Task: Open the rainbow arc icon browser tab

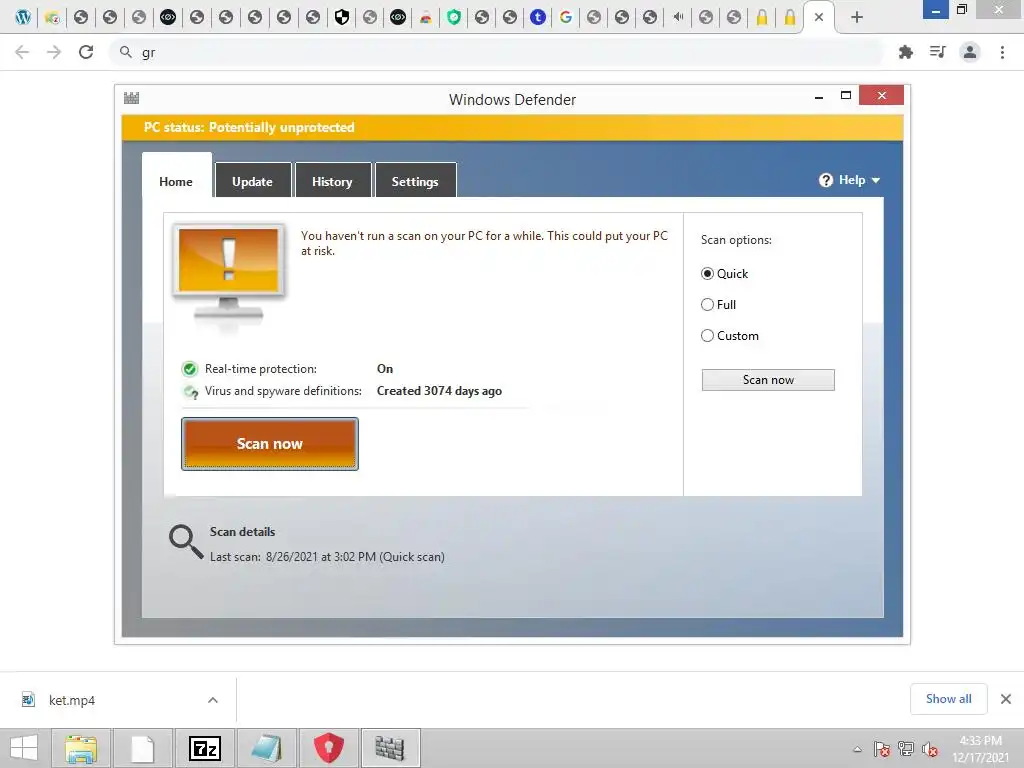Action: (x=426, y=18)
